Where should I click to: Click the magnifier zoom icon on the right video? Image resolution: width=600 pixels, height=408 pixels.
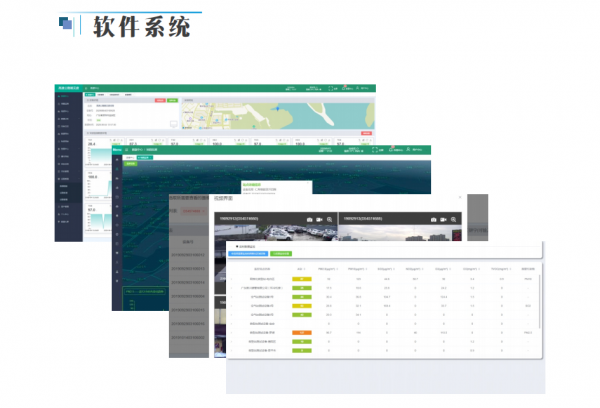453,218
